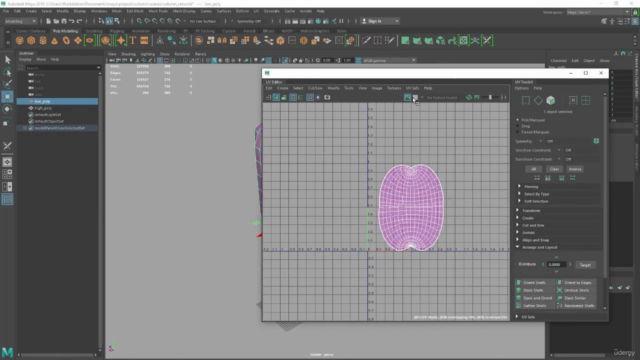Select the Tweak/Marquee radio option
Image resolution: width=640 pixels, height=360 pixels.
[518, 132]
